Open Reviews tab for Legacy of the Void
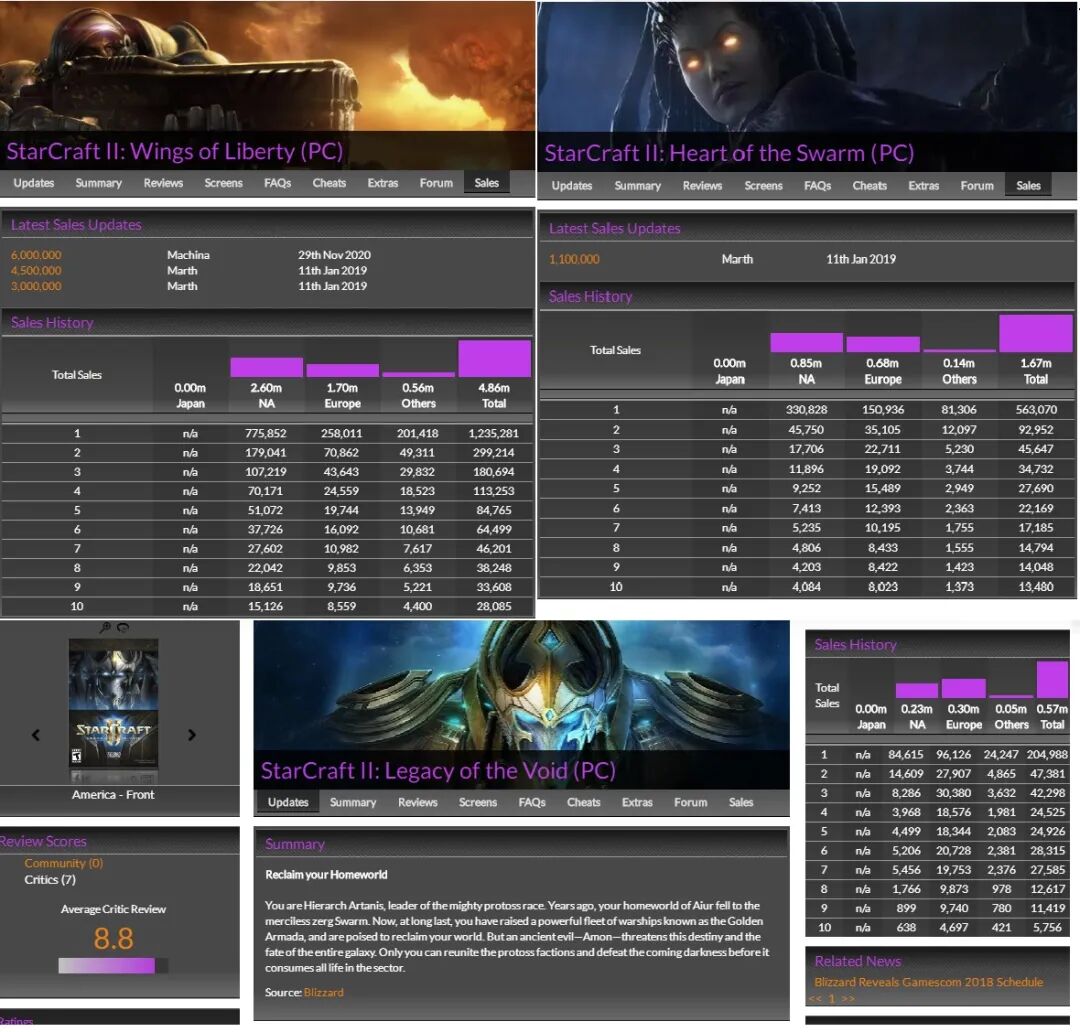 point(417,802)
